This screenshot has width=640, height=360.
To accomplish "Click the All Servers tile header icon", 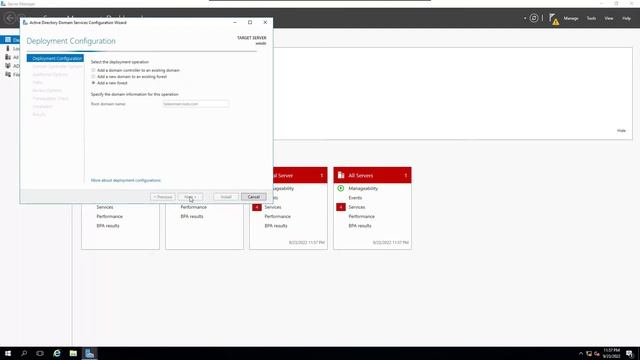I will (x=341, y=175).
